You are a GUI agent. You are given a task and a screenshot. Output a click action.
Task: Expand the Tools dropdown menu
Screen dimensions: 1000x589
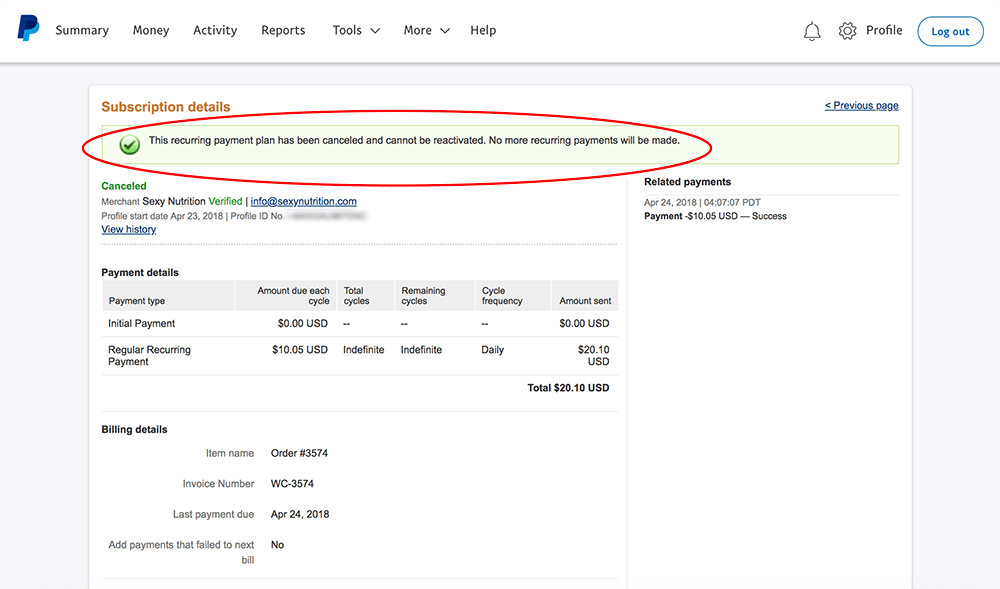tap(356, 30)
